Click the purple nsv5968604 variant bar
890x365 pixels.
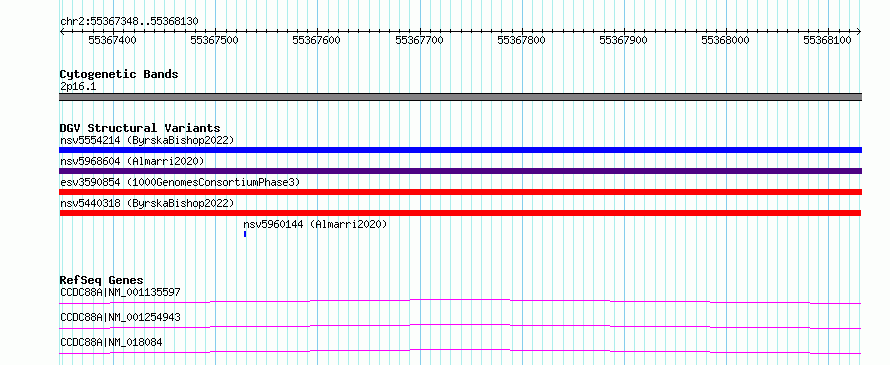point(460,171)
